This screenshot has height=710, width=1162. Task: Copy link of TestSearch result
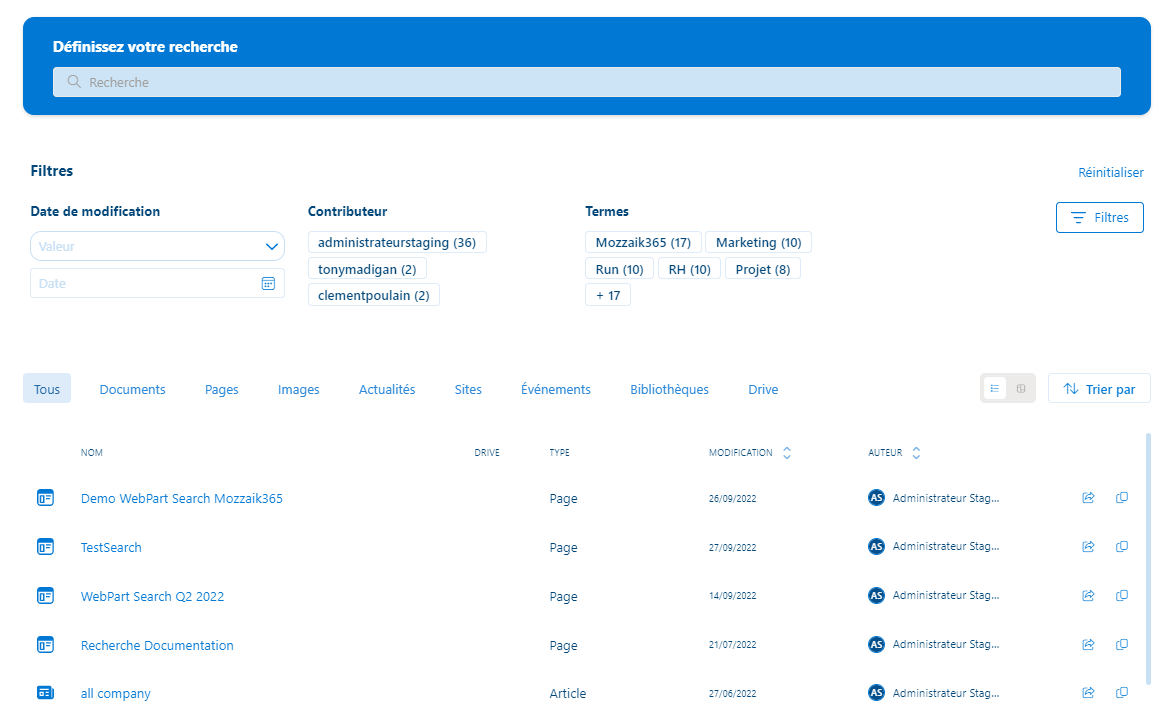point(1122,546)
